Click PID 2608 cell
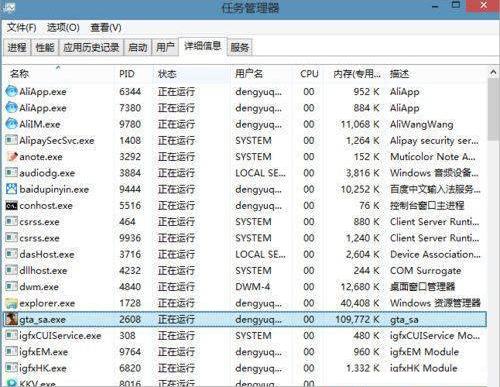The width and height of the screenshot is (500, 387). (130, 319)
